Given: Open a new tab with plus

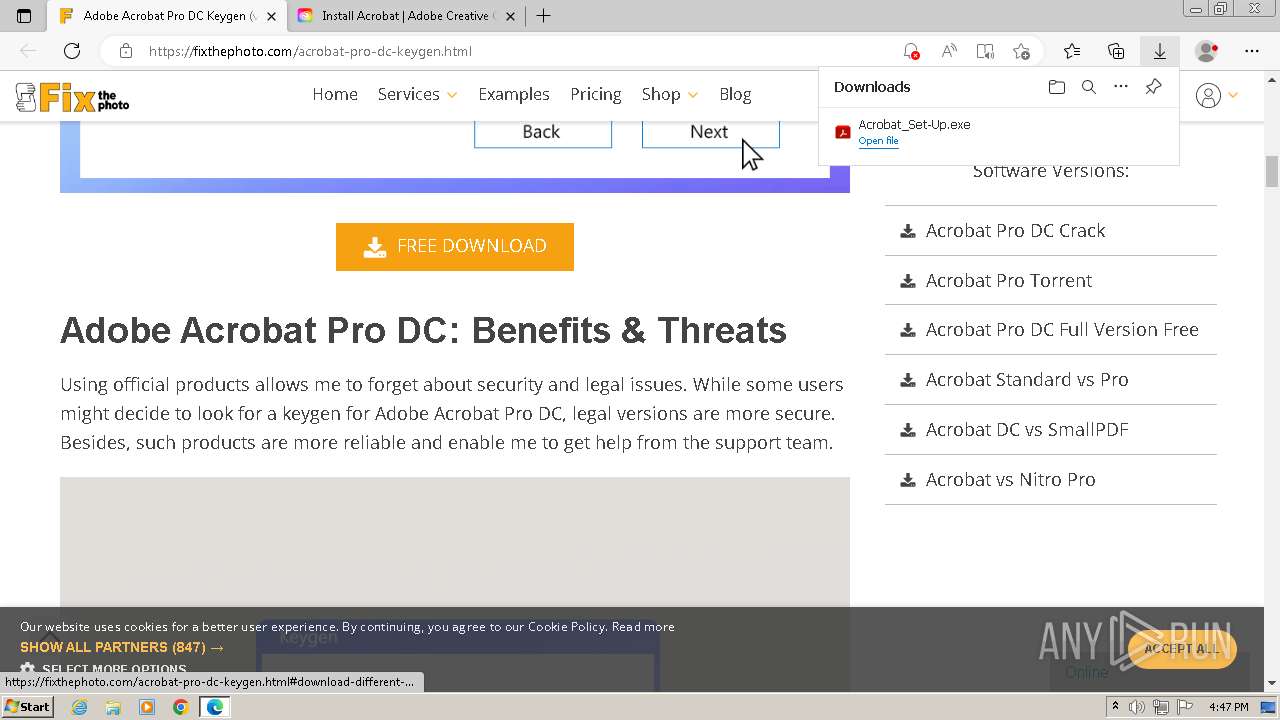Looking at the screenshot, I should click(x=543, y=16).
